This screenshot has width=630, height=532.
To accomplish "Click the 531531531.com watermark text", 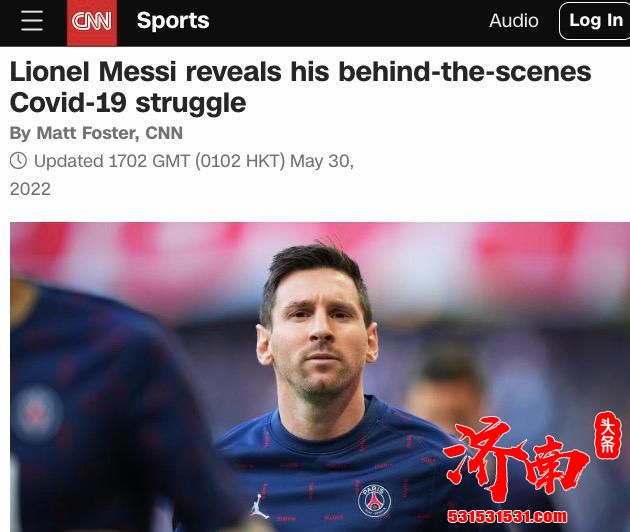I will pos(507,516).
